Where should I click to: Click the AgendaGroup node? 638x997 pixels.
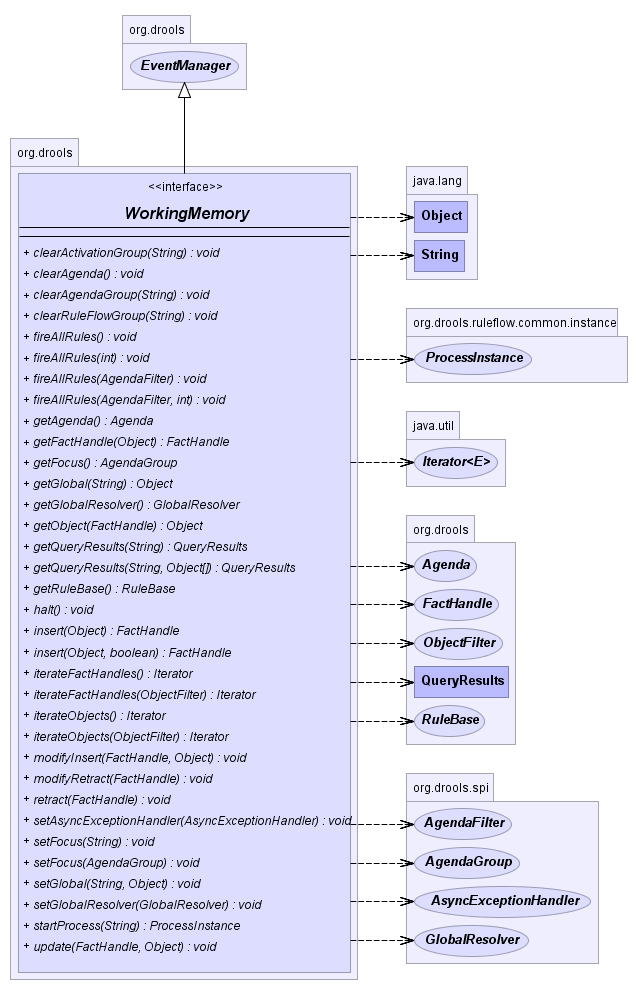468,862
